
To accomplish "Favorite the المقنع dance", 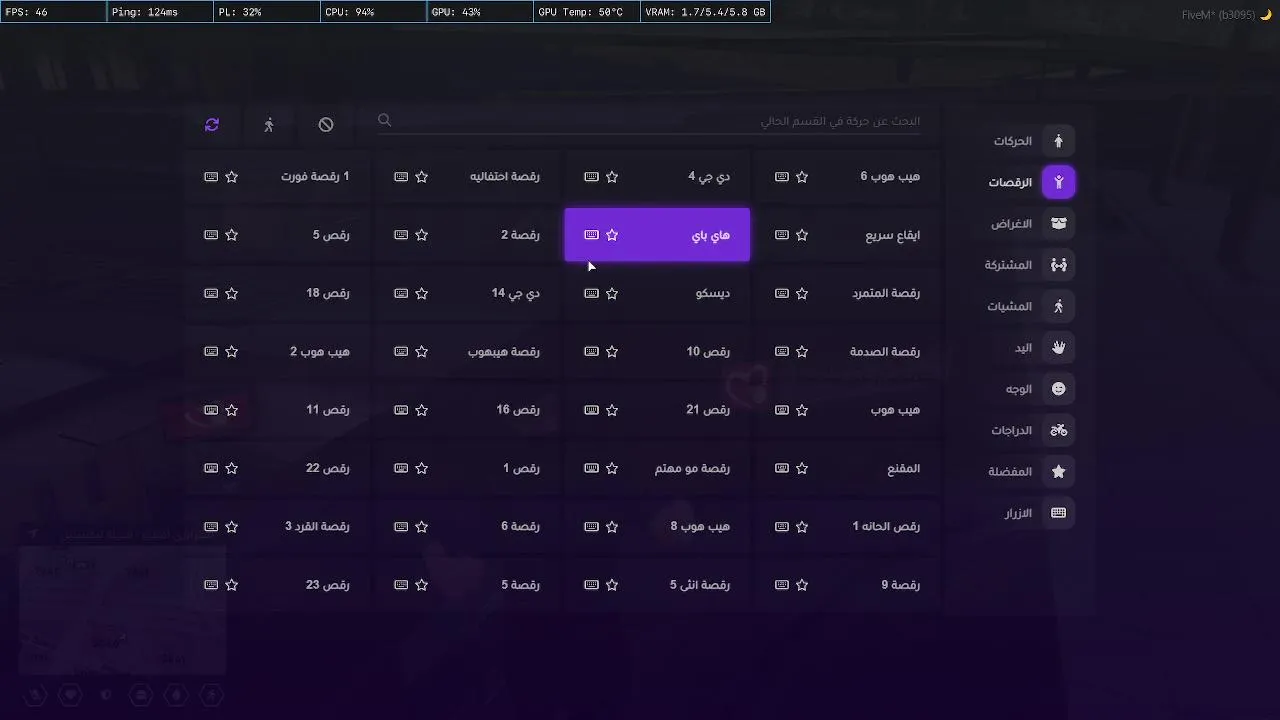I will point(803,469).
